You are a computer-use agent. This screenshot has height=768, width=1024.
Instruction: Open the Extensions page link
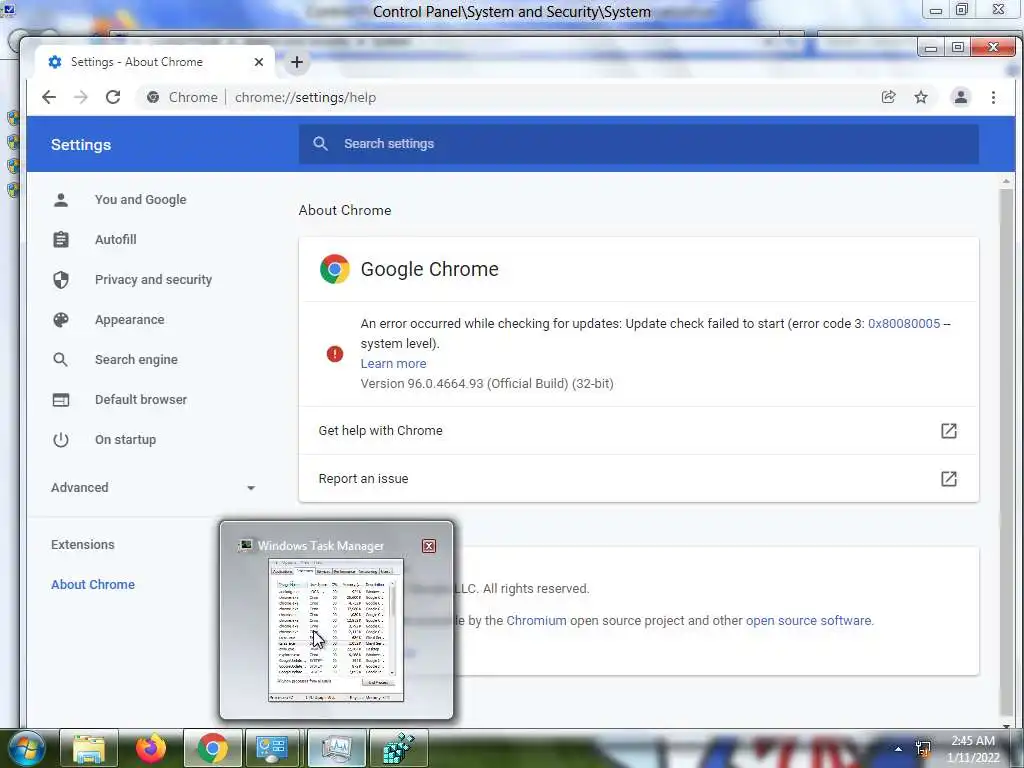tap(83, 545)
